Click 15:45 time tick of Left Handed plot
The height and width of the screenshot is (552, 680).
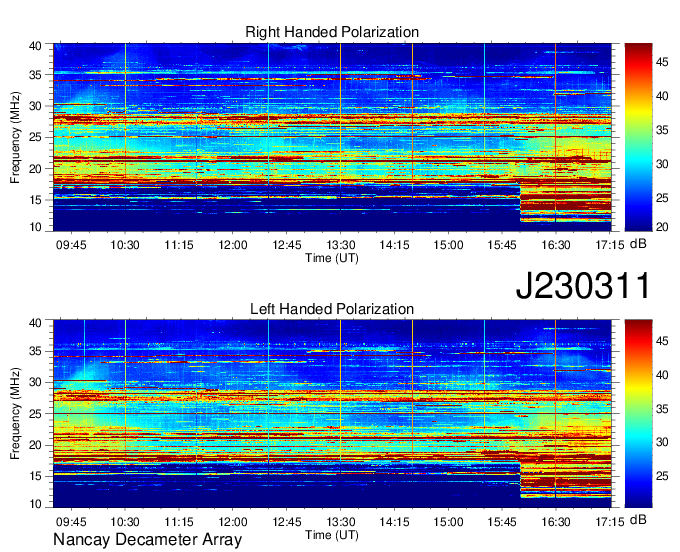[x=502, y=521]
